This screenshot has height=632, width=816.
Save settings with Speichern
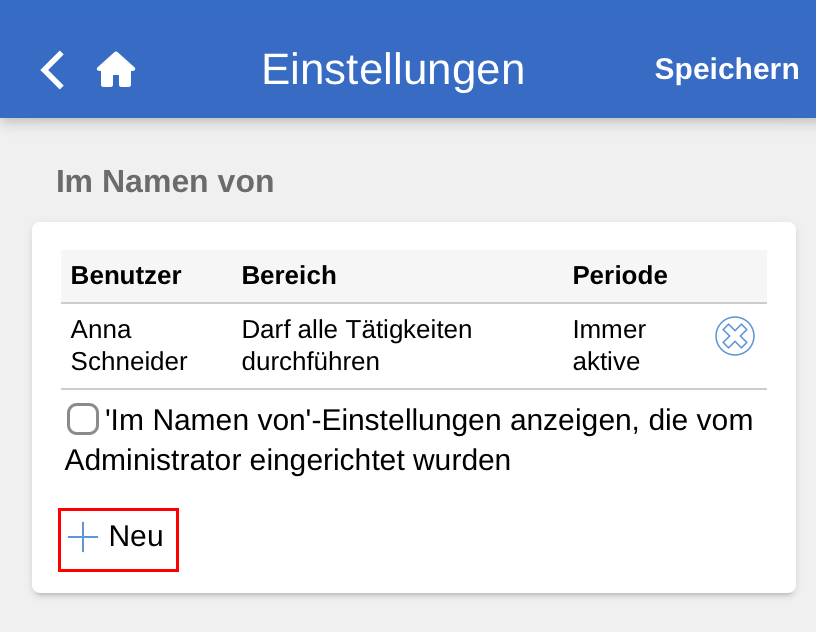coord(726,69)
